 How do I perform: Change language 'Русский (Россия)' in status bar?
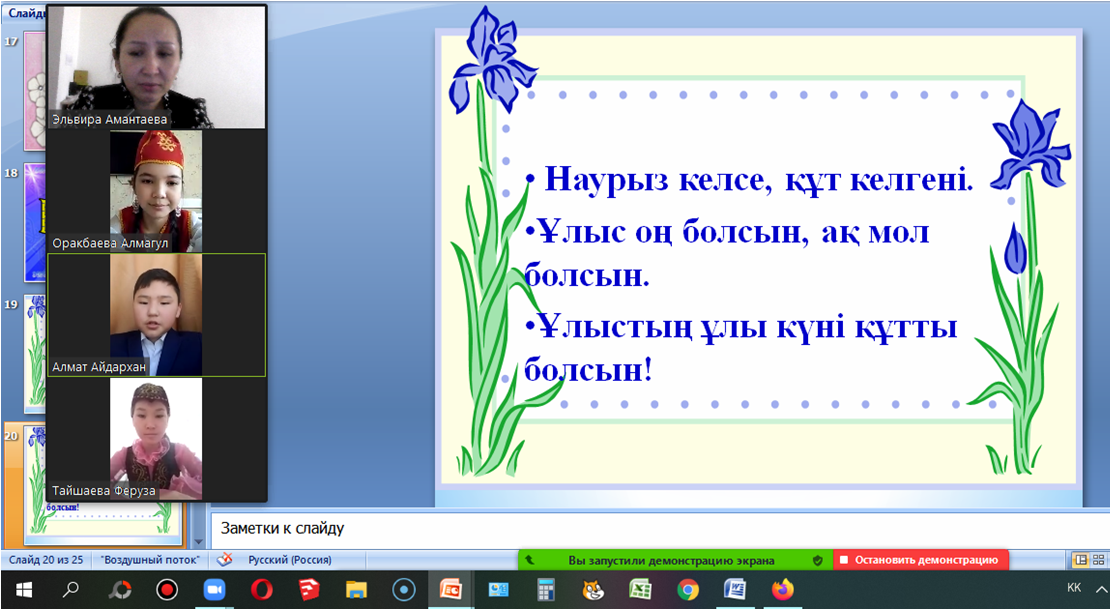[290, 560]
